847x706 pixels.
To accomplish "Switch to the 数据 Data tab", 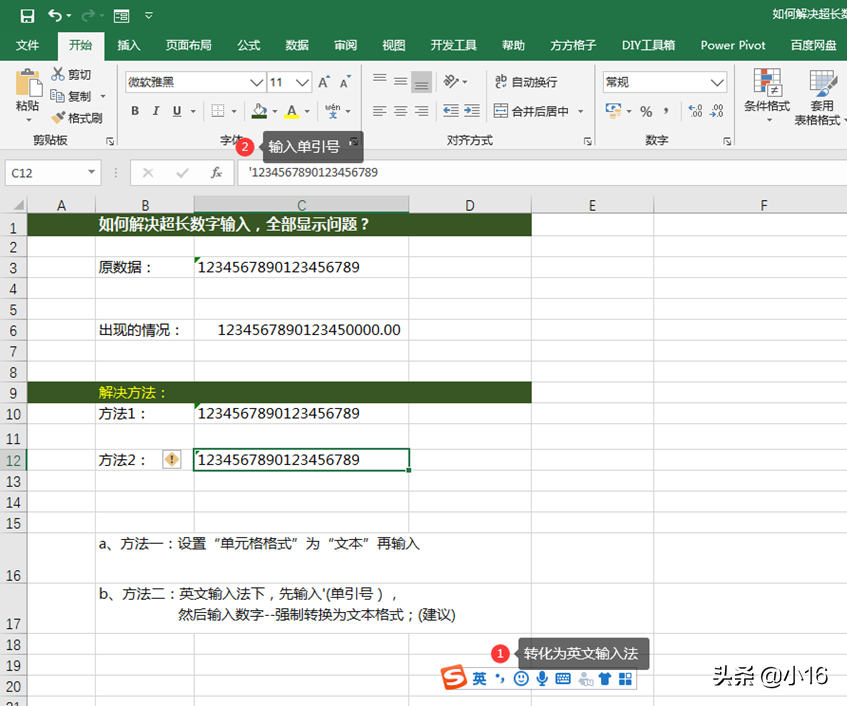I will [297, 45].
